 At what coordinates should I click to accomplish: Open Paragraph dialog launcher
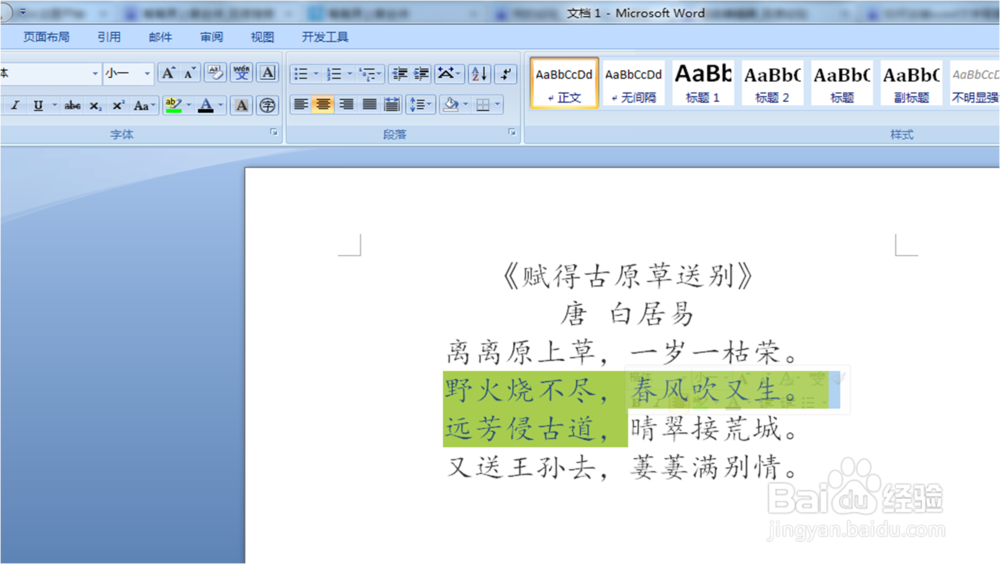(x=511, y=132)
